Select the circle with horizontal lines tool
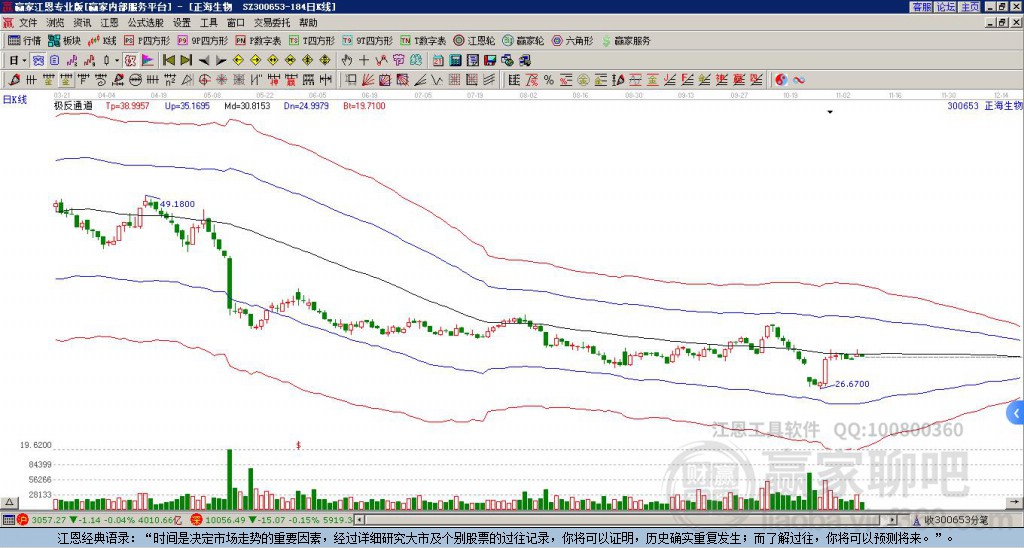 (x=135, y=80)
